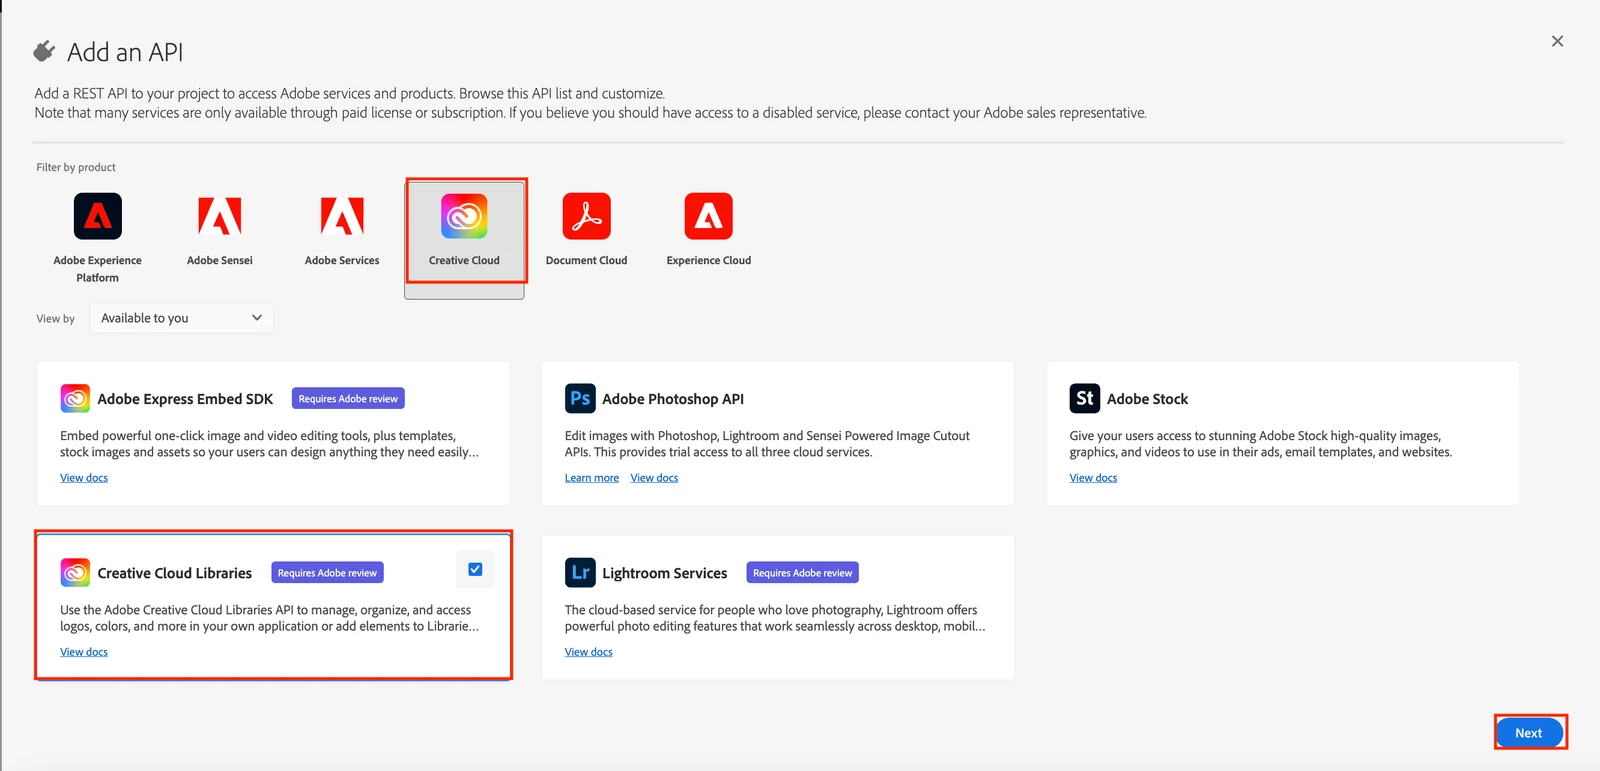Click Requires Adobe review badge on Lightroom Services
Image resolution: width=1600 pixels, height=771 pixels.
pyautogui.click(x=803, y=573)
